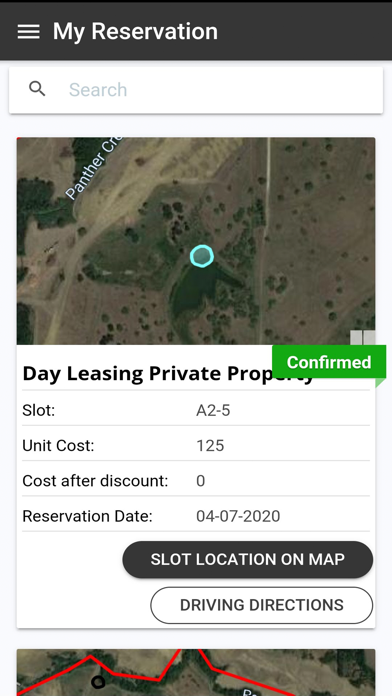Click the black circle marker on lower map
Viewport: 392px width, 696px height.
tap(98, 681)
